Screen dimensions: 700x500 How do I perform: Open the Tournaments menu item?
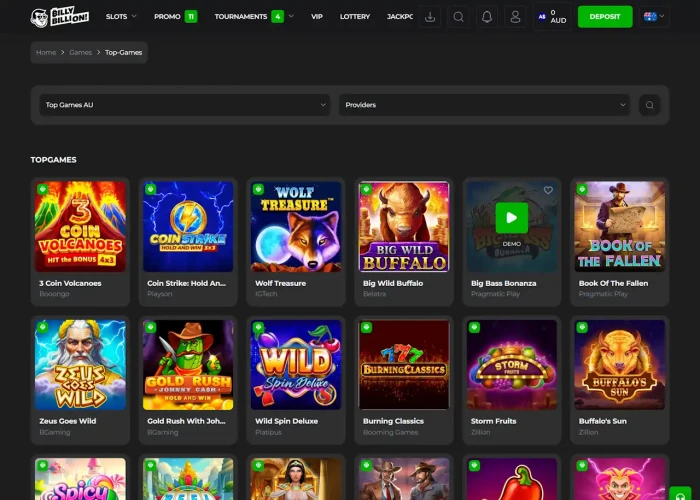point(249,17)
